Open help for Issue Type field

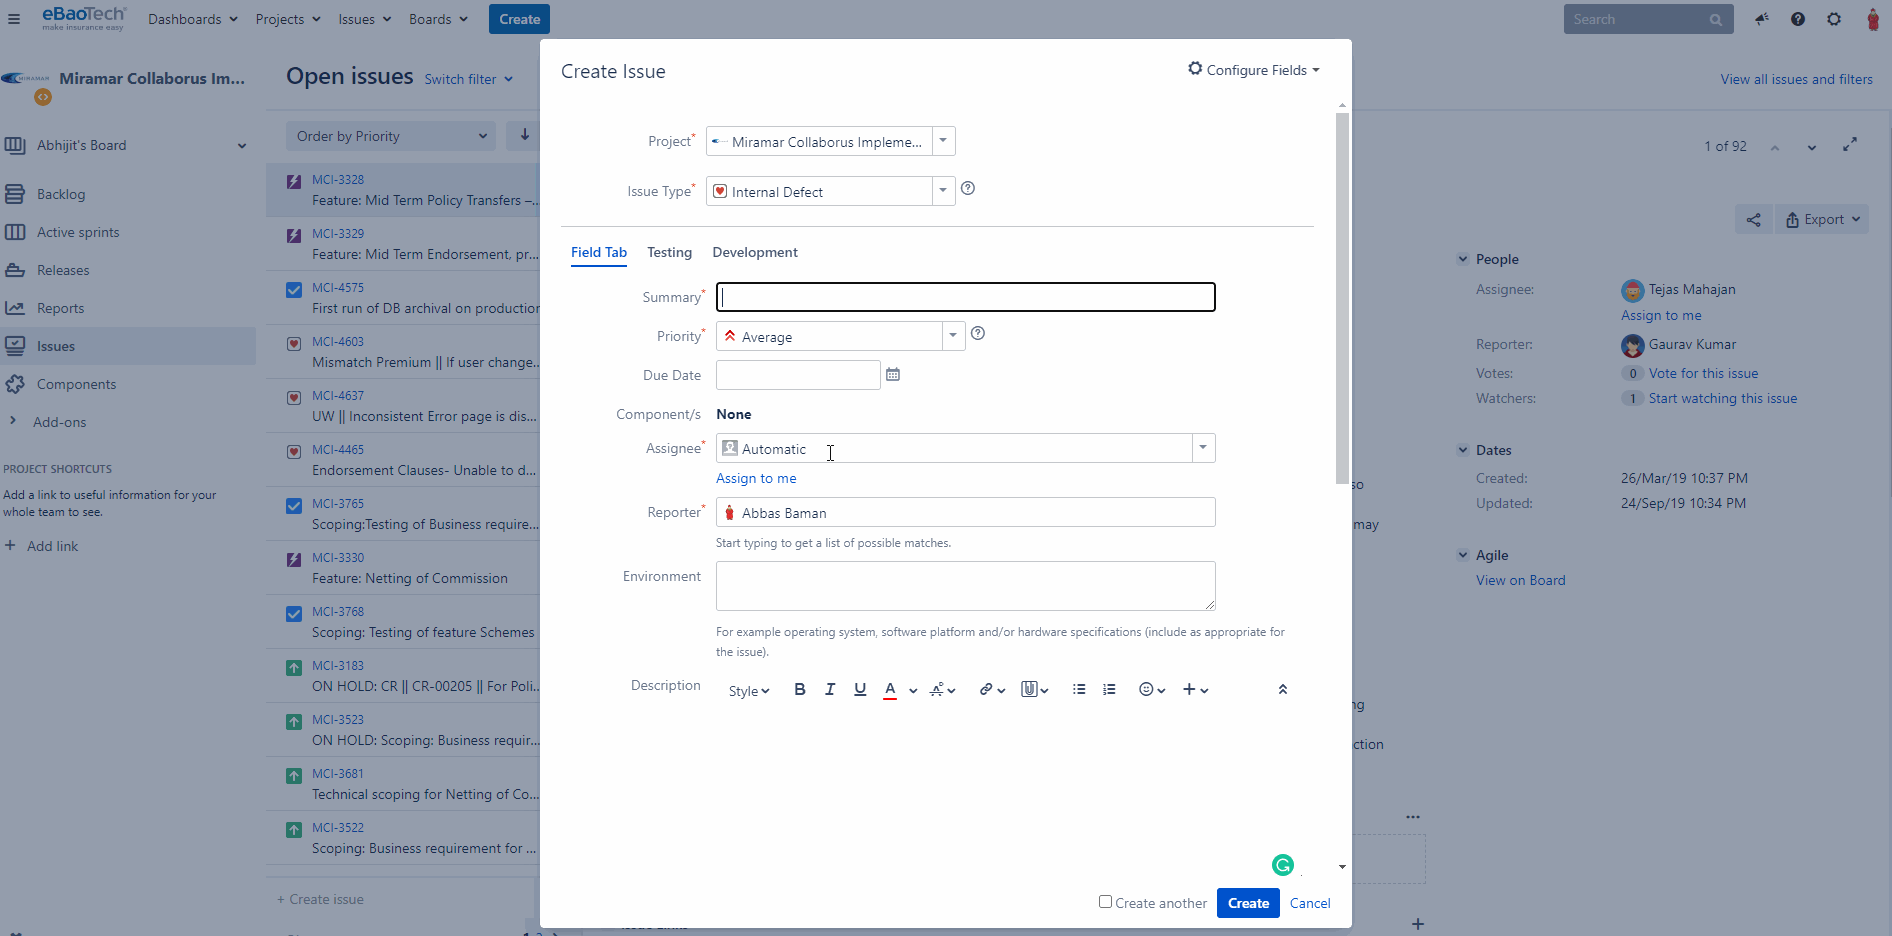(968, 188)
